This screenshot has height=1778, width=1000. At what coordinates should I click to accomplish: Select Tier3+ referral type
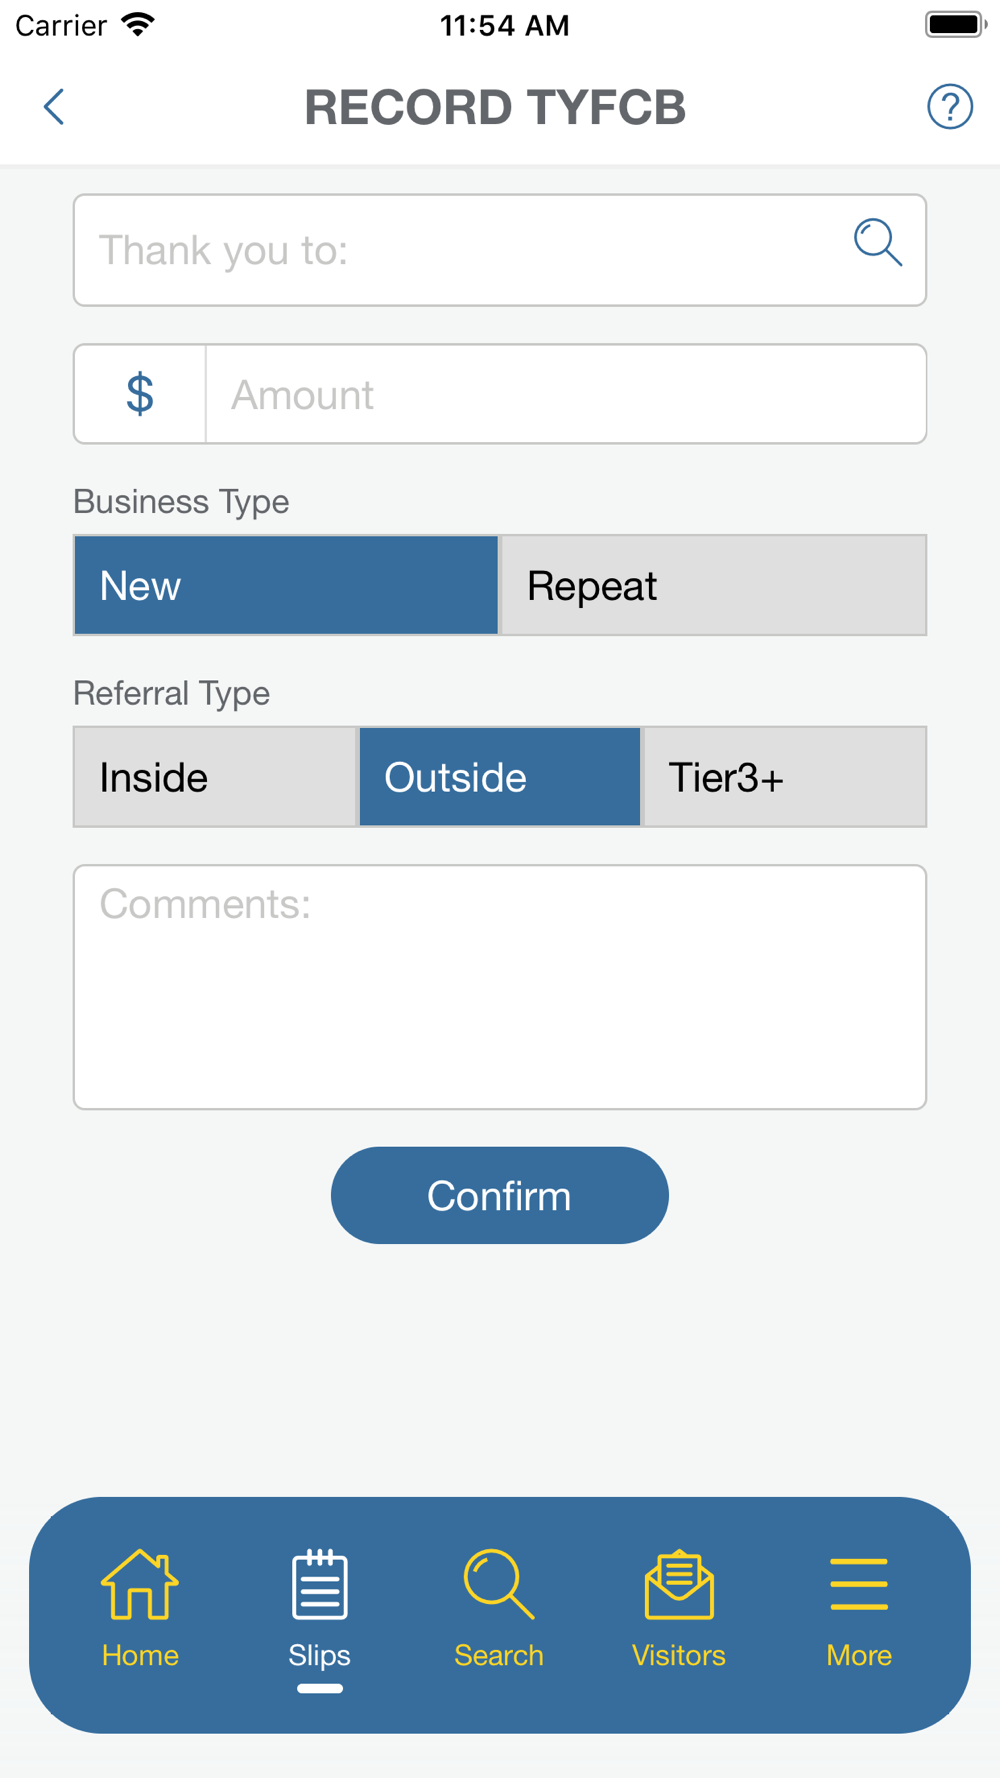[785, 777]
